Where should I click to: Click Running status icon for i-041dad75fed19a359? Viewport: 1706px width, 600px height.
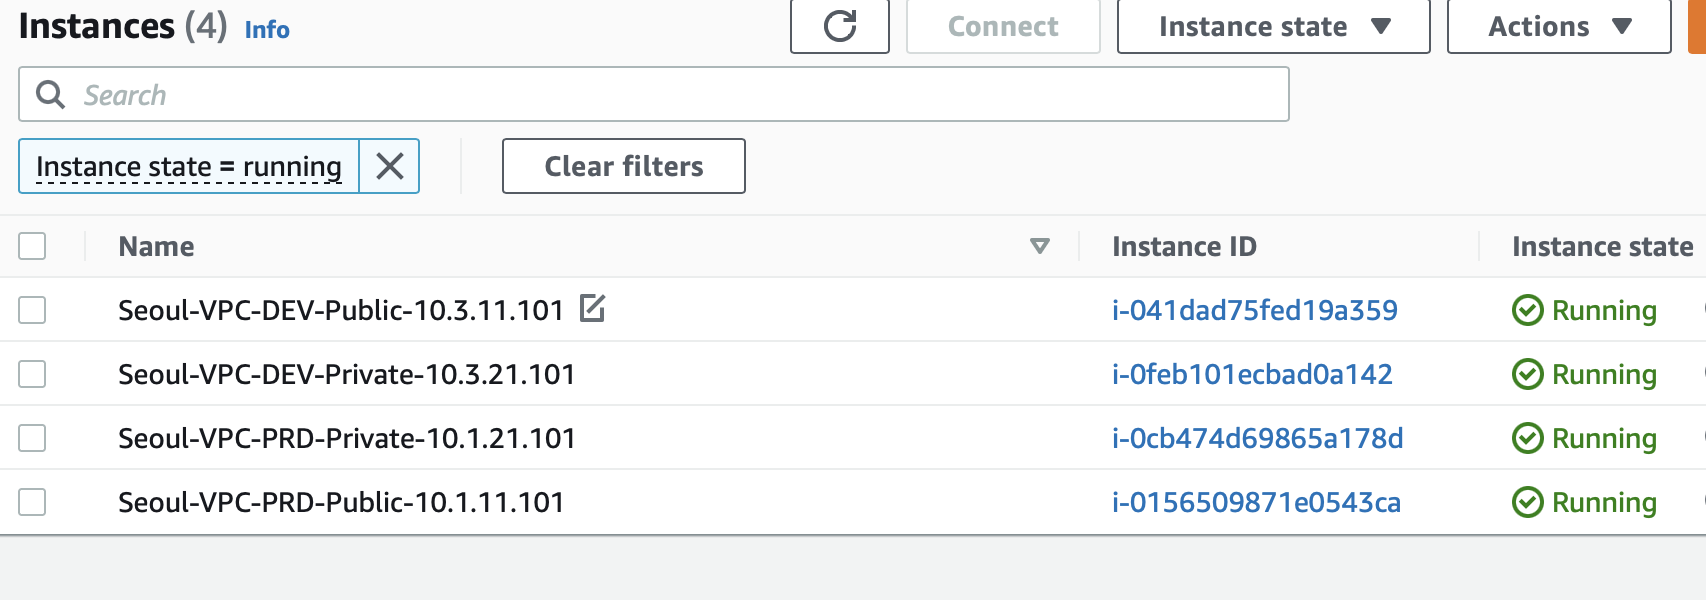(1527, 310)
